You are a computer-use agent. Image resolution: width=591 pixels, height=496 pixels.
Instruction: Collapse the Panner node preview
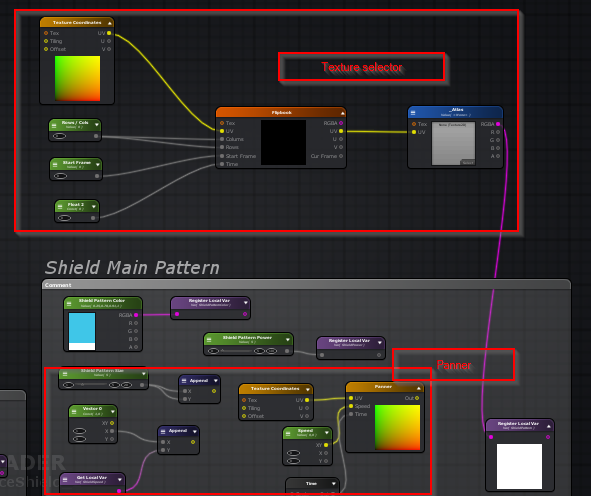(419, 388)
